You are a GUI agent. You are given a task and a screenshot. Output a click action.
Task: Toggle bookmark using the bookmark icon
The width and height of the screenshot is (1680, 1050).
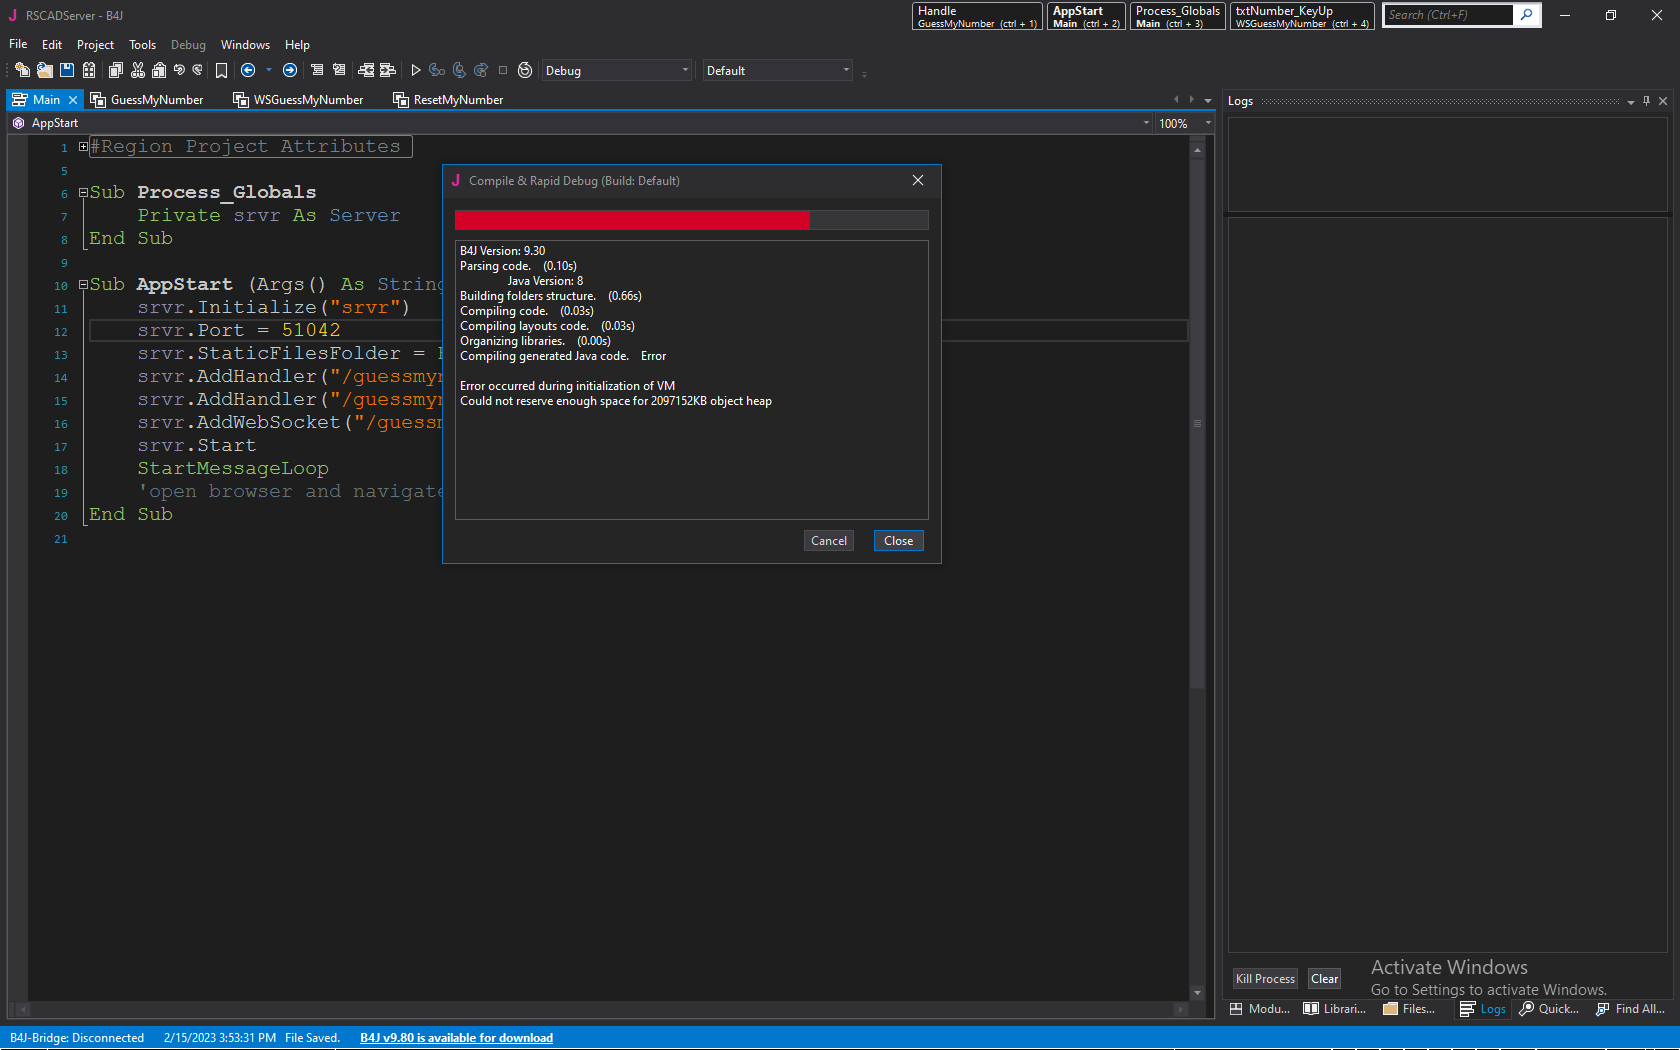point(221,70)
